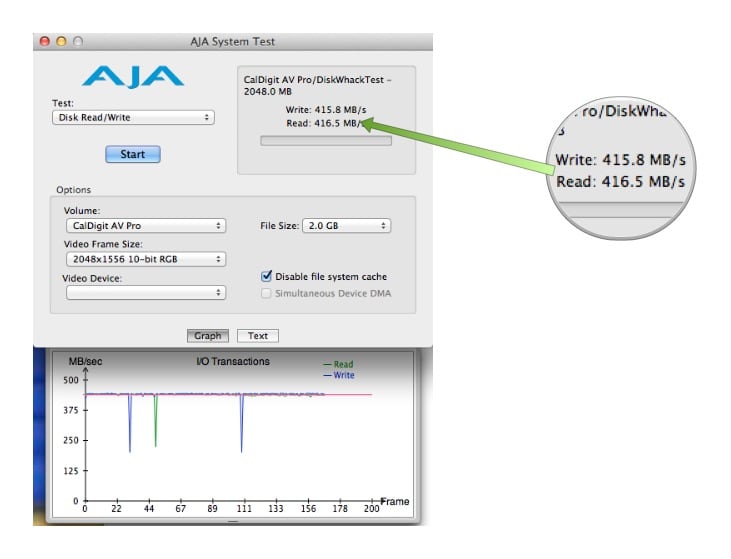Click the Simultaneous Device DMA checkbox
The height and width of the screenshot is (559, 731).
point(266,293)
